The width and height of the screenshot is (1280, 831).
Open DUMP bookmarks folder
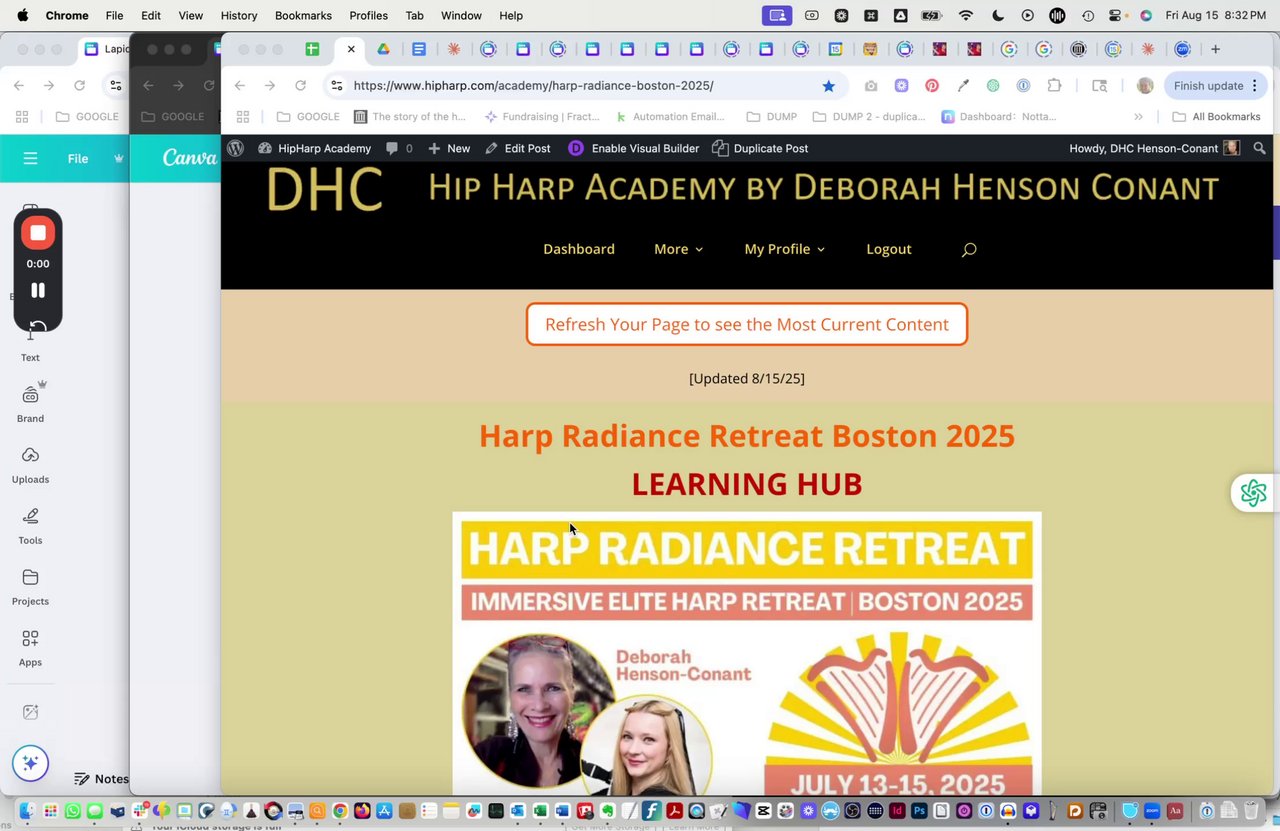tap(771, 117)
